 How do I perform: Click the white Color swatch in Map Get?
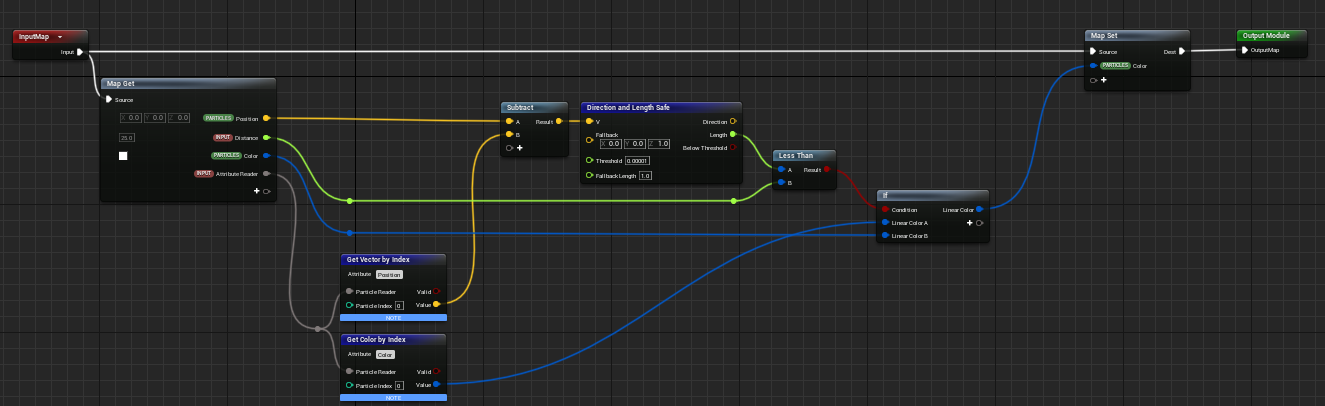click(123, 156)
